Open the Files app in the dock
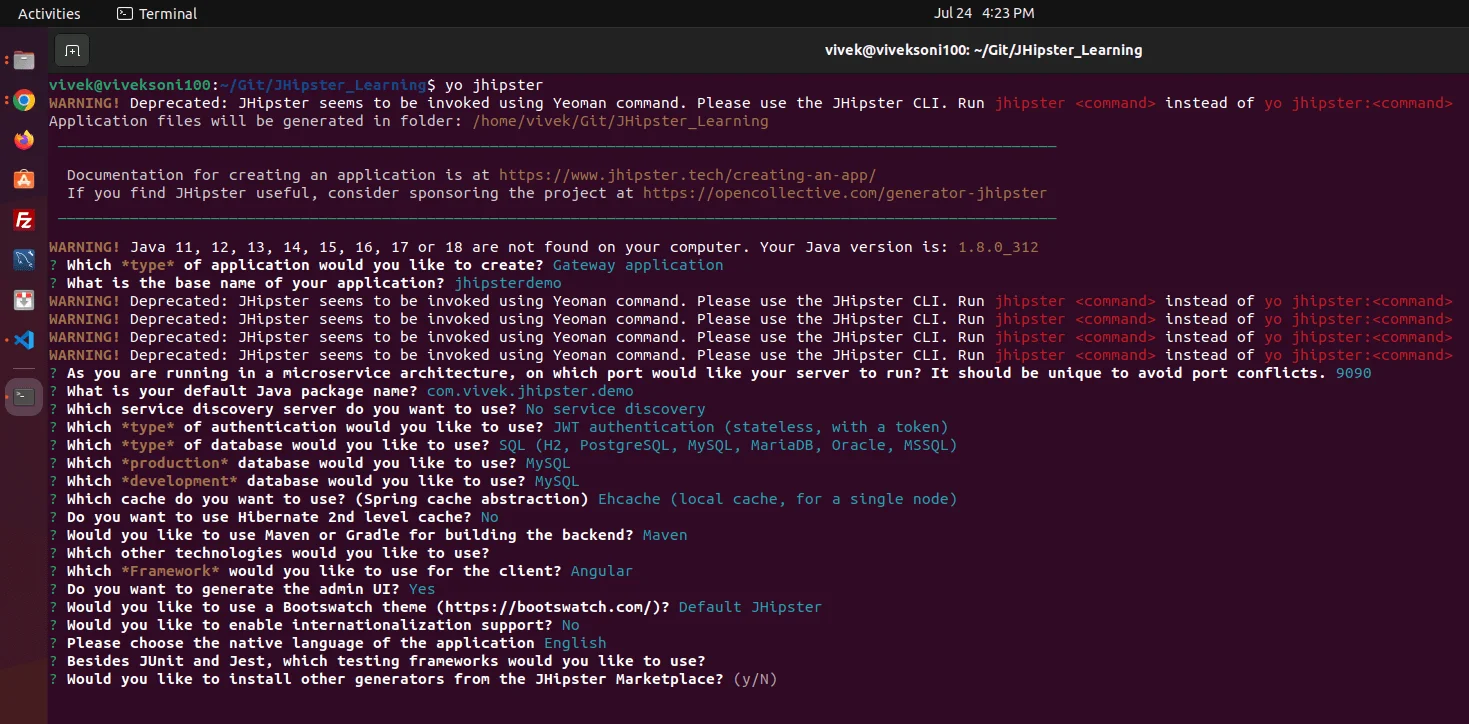The width and height of the screenshot is (1469, 724). click(24, 60)
